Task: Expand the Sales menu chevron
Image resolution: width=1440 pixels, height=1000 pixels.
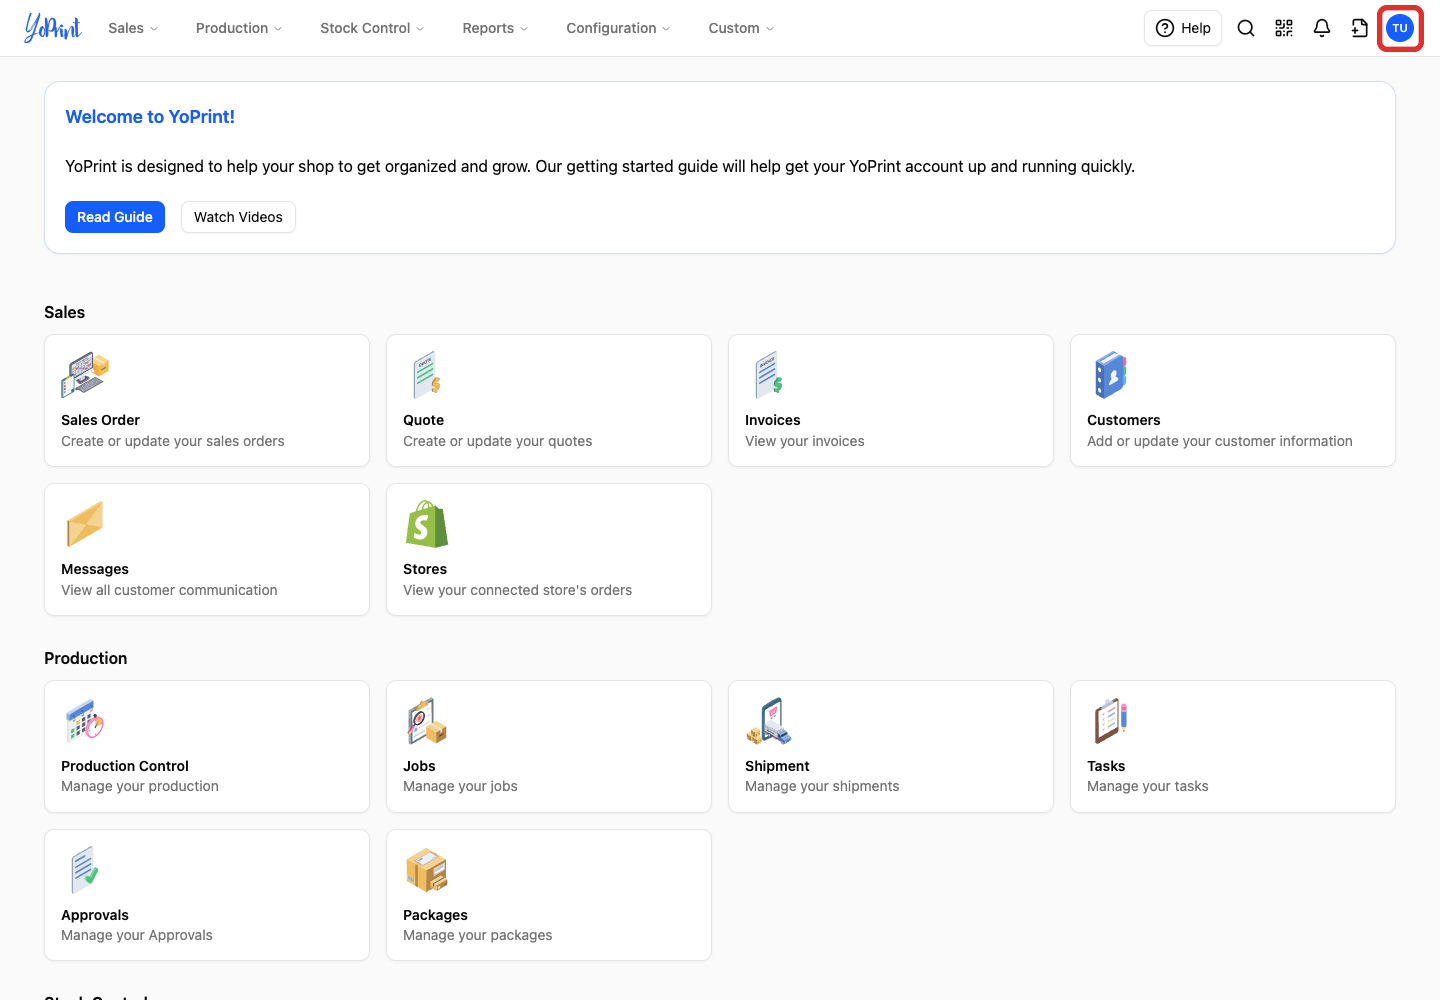Action: point(154,29)
